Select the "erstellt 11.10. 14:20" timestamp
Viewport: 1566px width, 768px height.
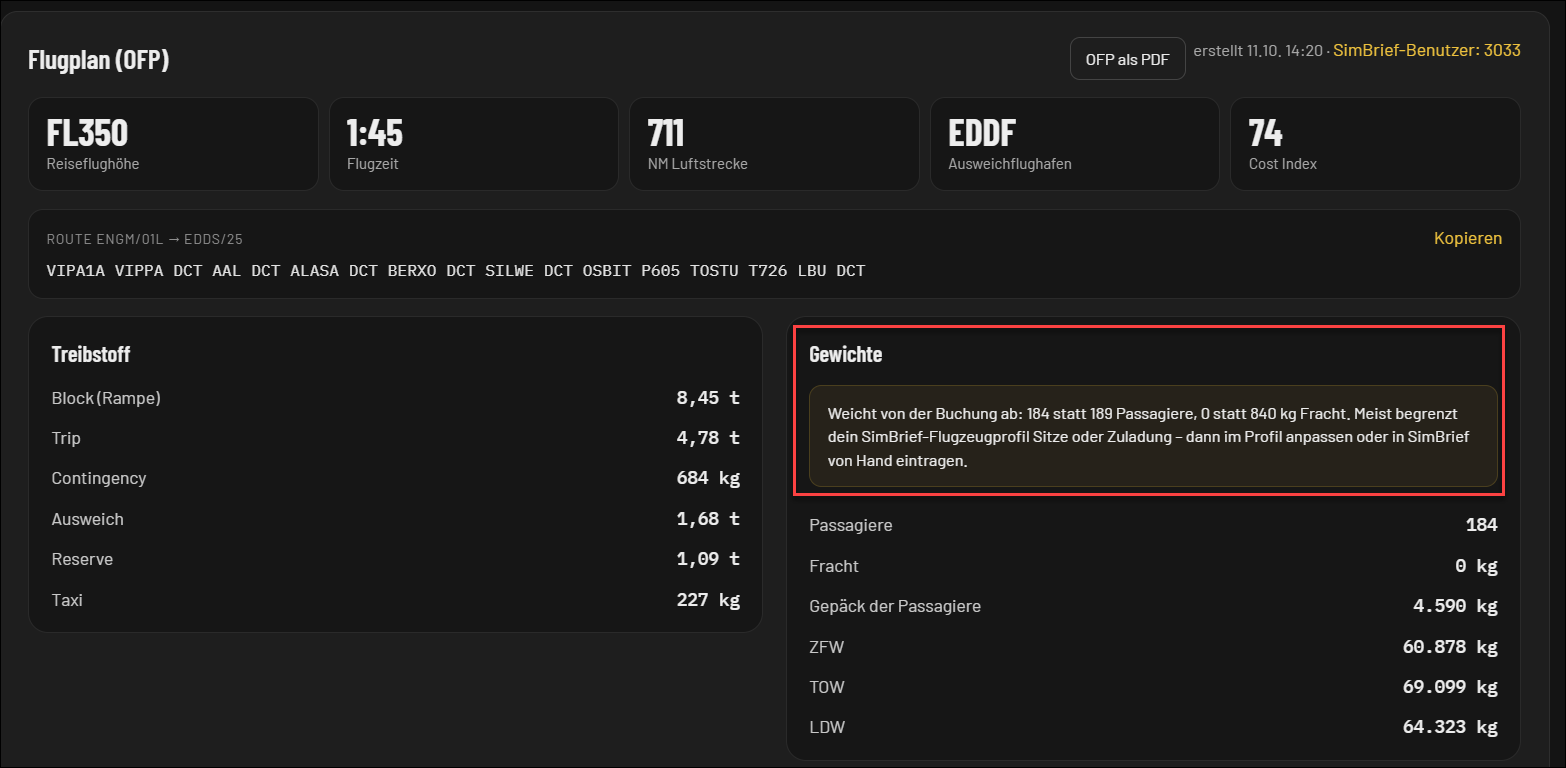click(1258, 50)
